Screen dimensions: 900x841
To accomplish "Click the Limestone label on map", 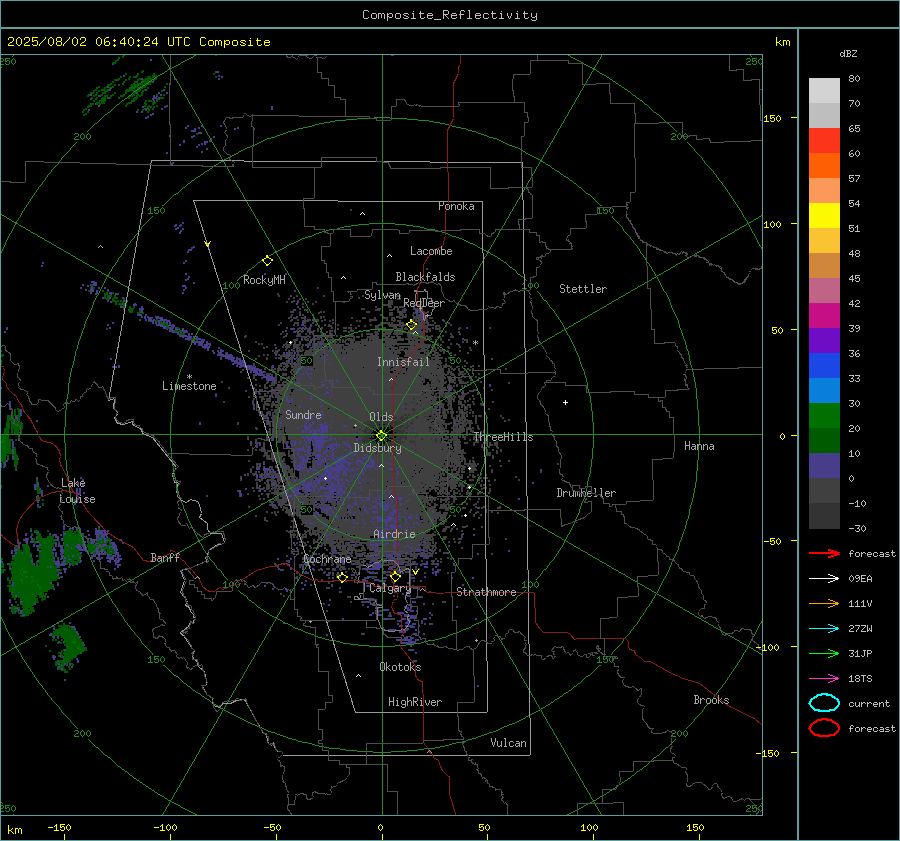I will point(189,386).
